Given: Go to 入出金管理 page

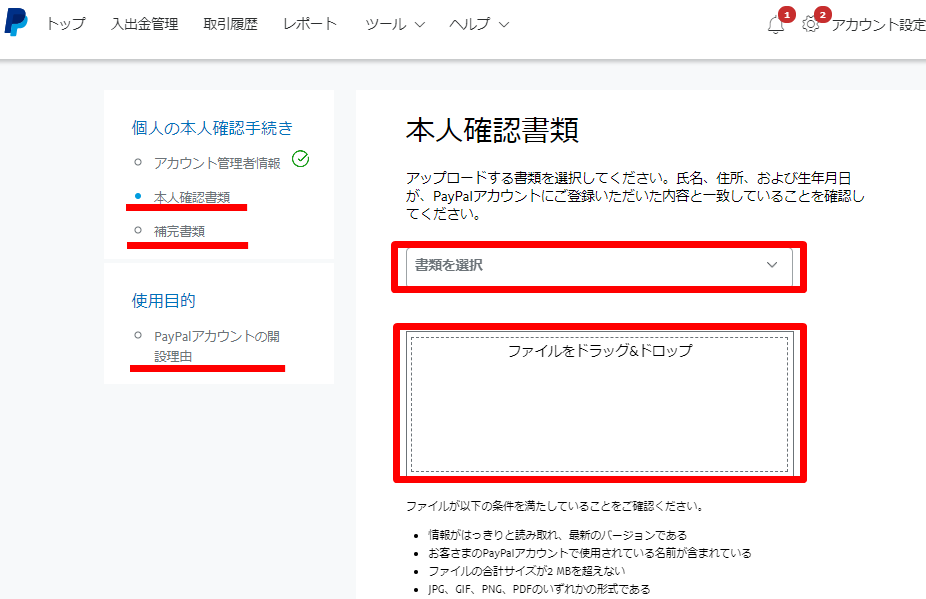Looking at the screenshot, I should coord(145,24).
